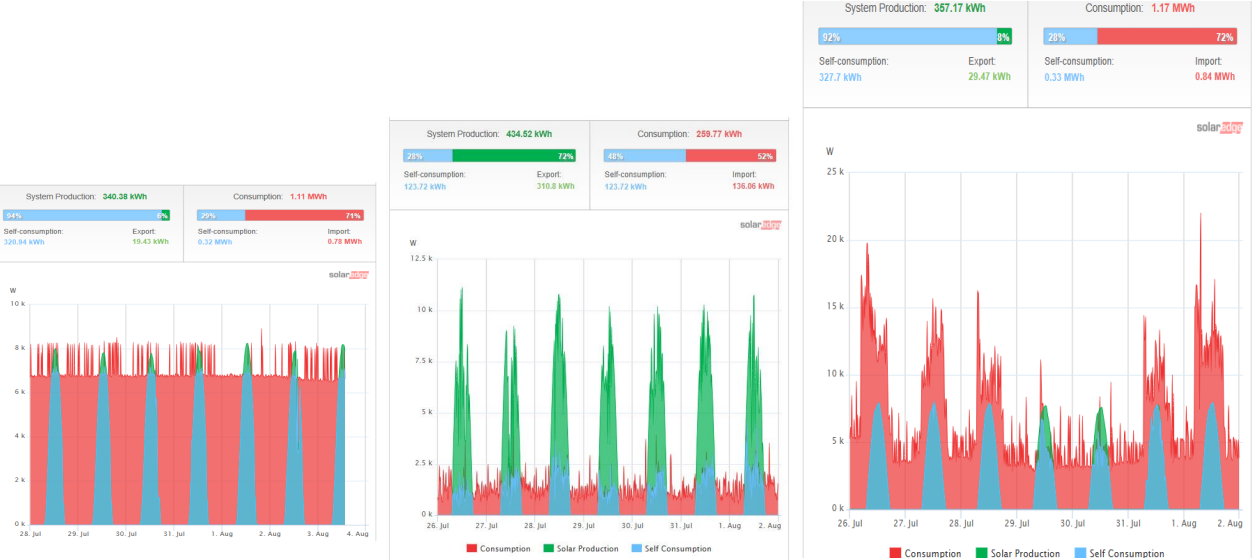Select the import value 0.78 MWh

click(345, 241)
